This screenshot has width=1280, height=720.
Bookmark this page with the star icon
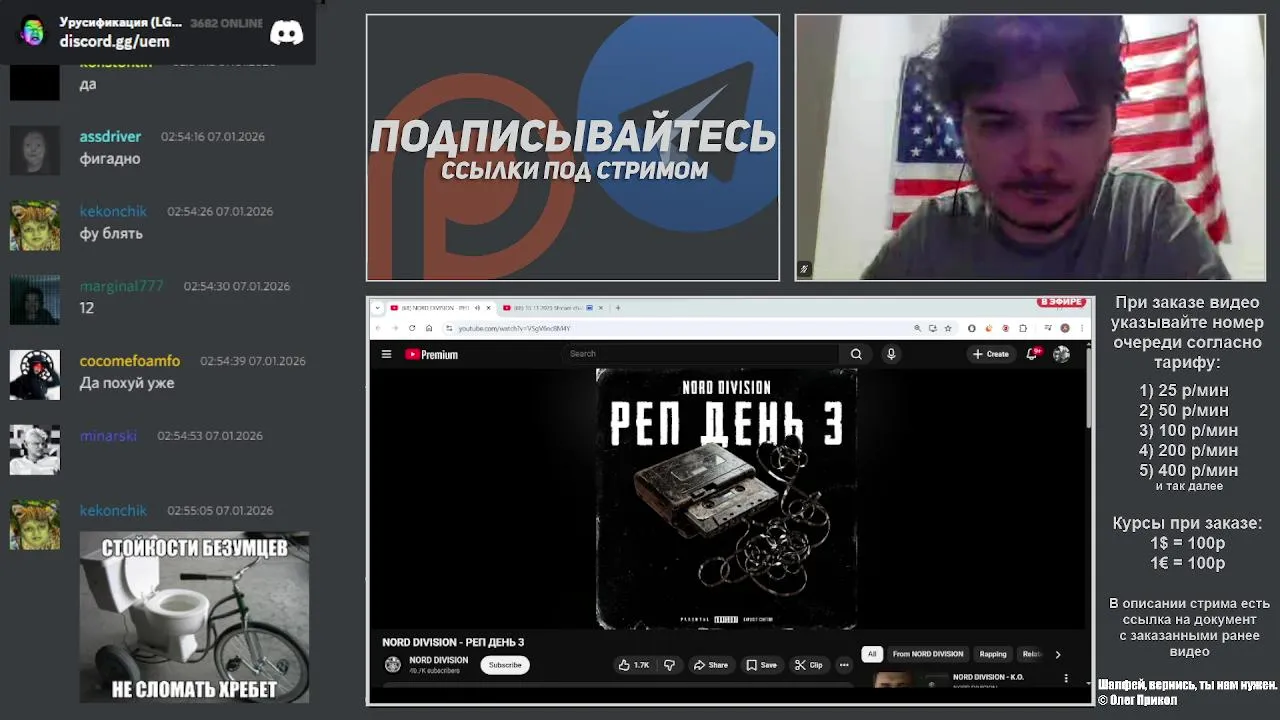coord(948,328)
